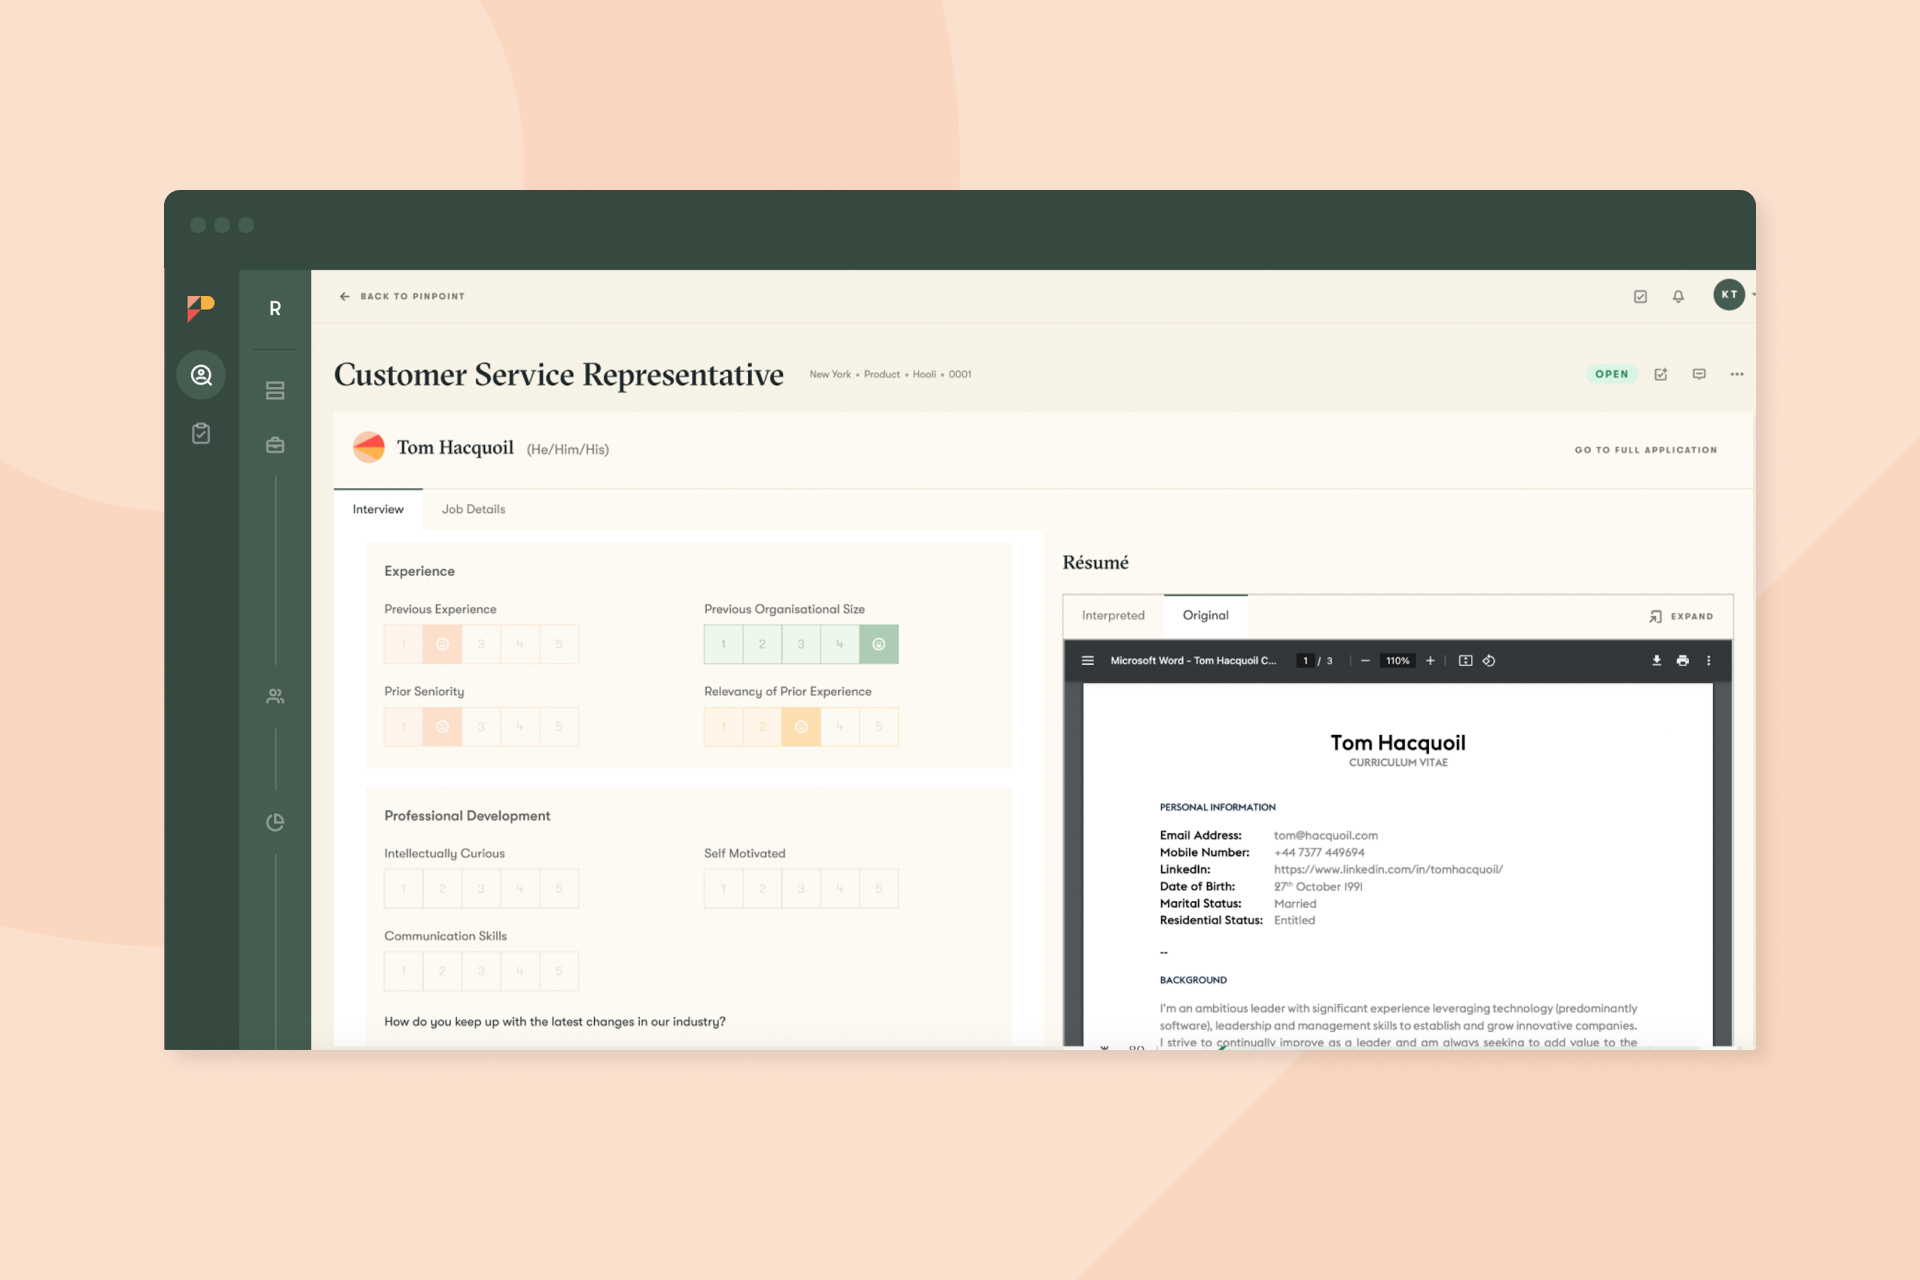Open the briefcase jobs icon in sidebar
This screenshot has height=1280, width=1920.
tap(275, 445)
